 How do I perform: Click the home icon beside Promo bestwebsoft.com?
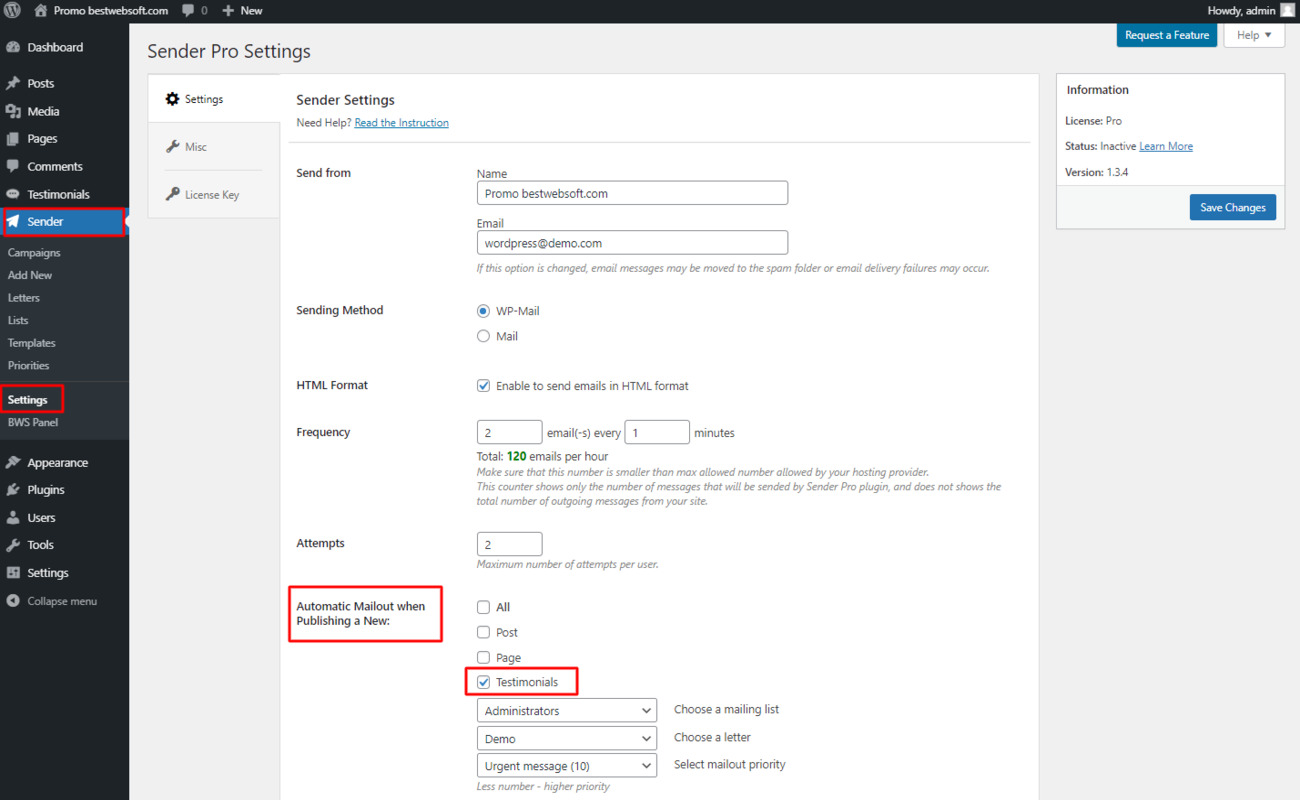[41, 10]
